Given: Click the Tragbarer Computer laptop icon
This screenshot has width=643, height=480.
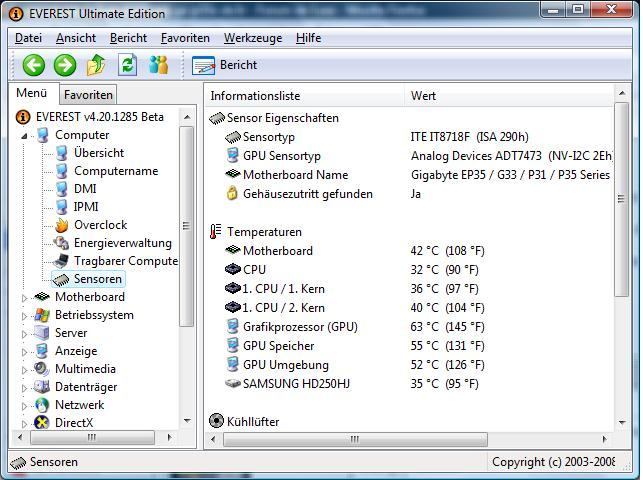Looking at the screenshot, I should tap(62, 261).
